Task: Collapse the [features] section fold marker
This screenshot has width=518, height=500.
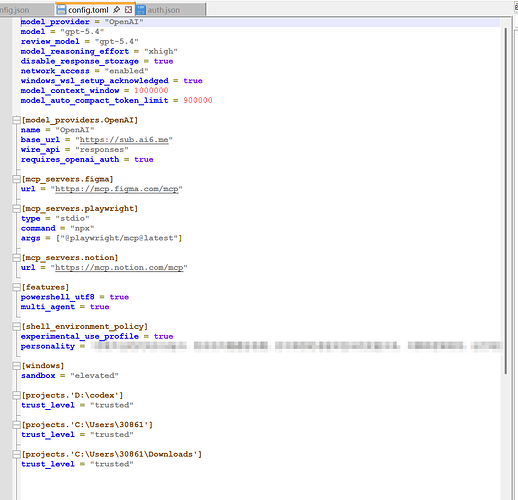Action: pos(16,287)
